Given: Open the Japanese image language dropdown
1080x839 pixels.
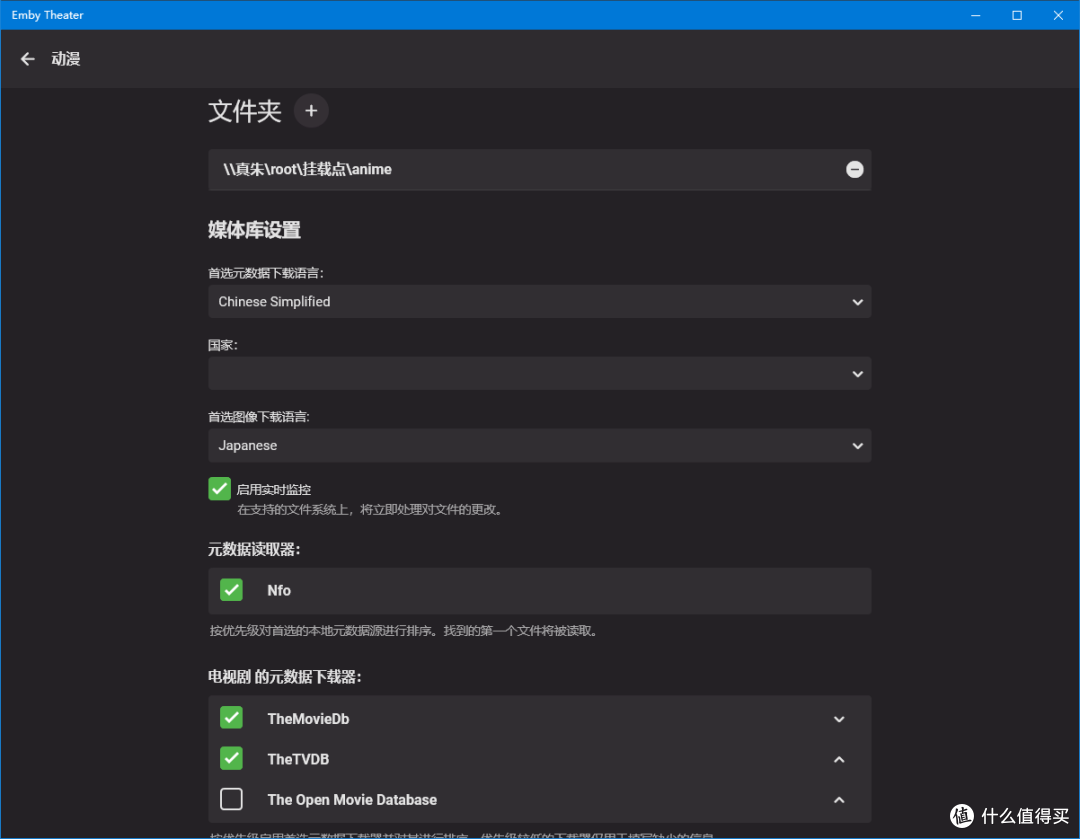Looking at the screenshot, I should pos(539,446).
